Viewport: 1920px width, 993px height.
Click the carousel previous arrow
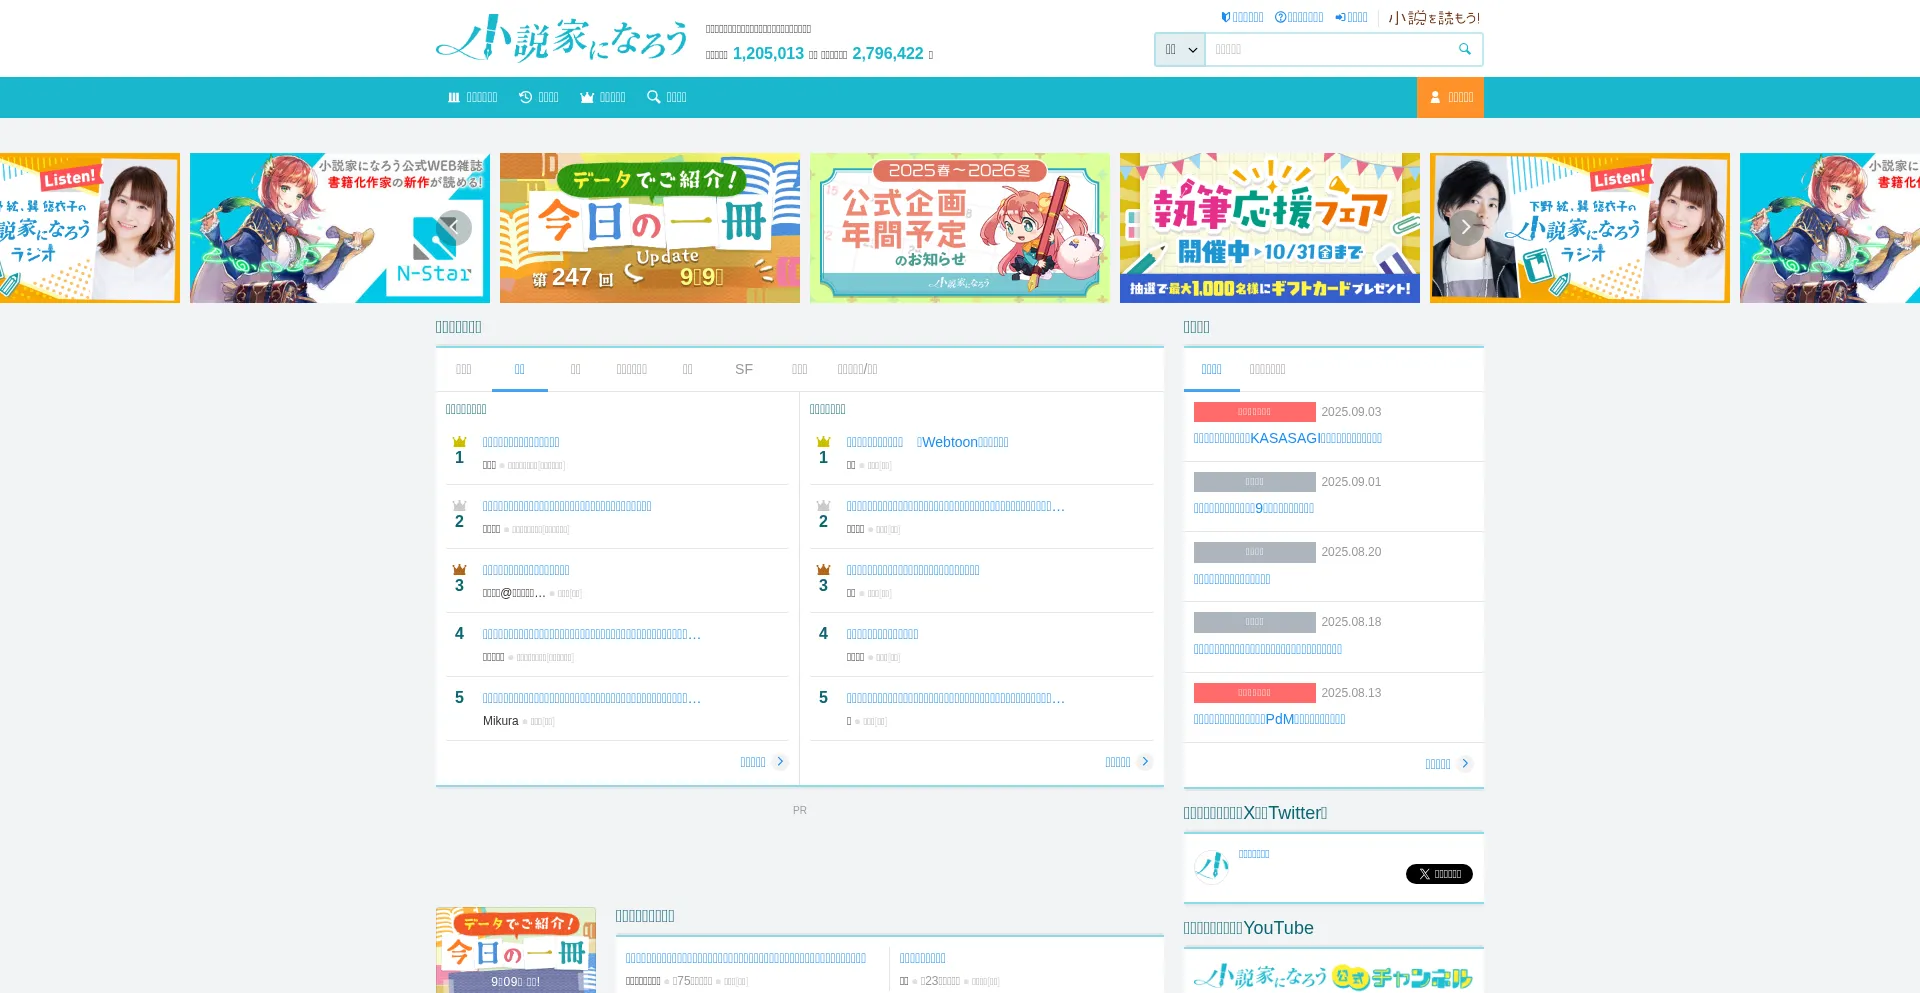(455, 228)
